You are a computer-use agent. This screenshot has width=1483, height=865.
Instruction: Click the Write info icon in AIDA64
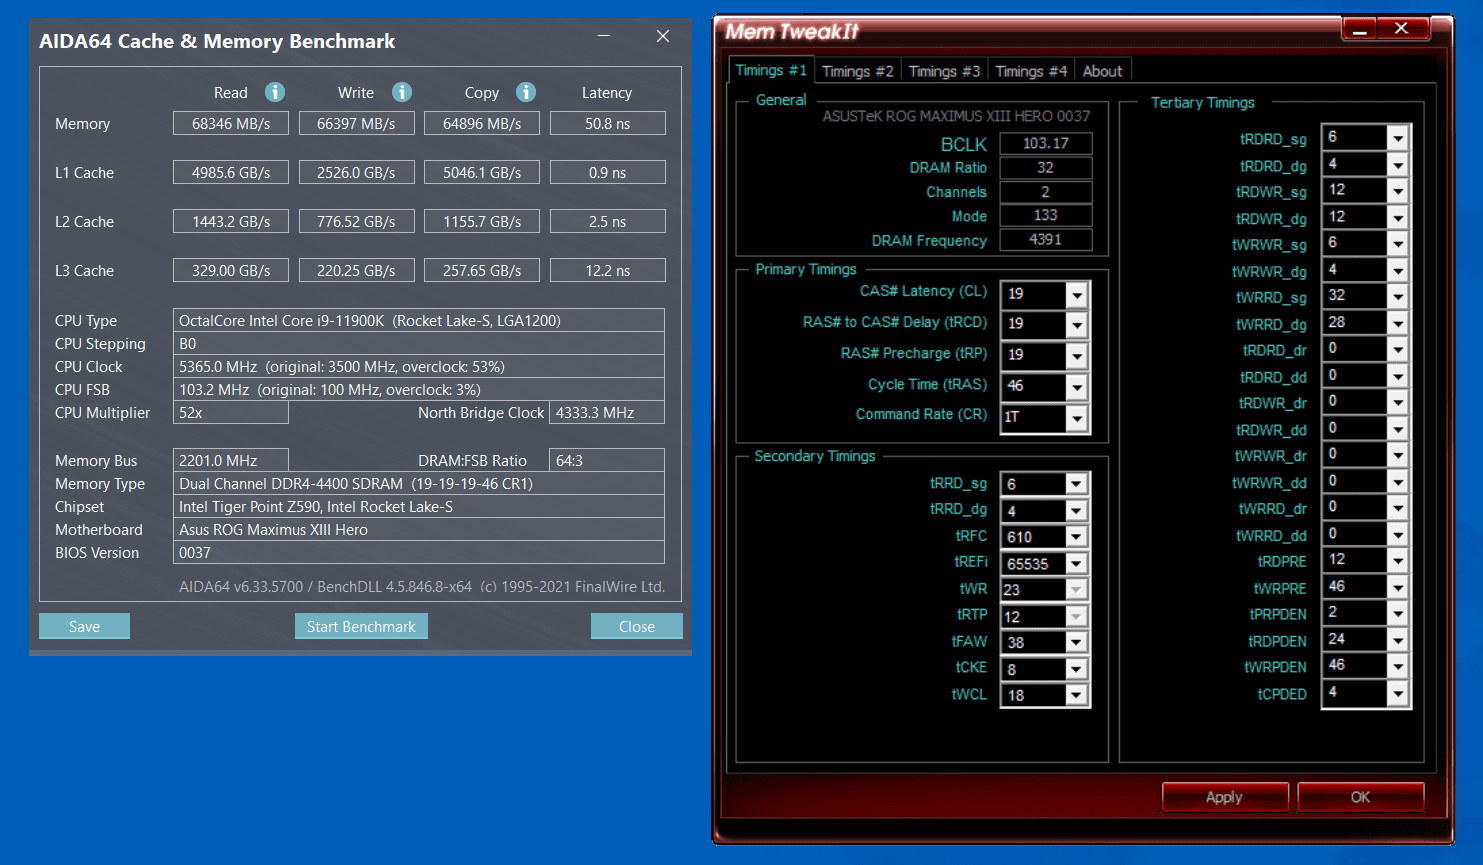pyautogui.click(x=402, y=92)
